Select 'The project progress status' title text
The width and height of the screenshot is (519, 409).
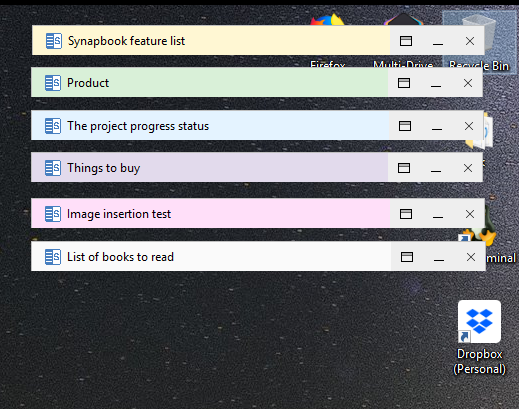(138, 126)
